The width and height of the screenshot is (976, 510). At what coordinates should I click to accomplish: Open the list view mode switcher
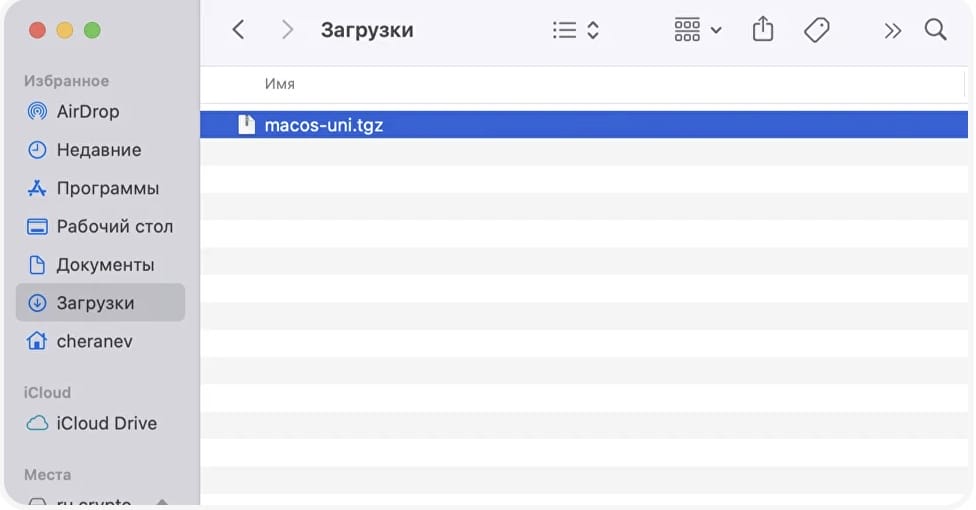point(575,30)
